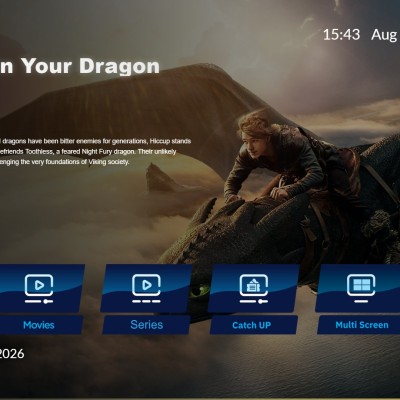Select the Multi Screen label
The width and height of the screenshot is (400, 400).
pos(362,325)
